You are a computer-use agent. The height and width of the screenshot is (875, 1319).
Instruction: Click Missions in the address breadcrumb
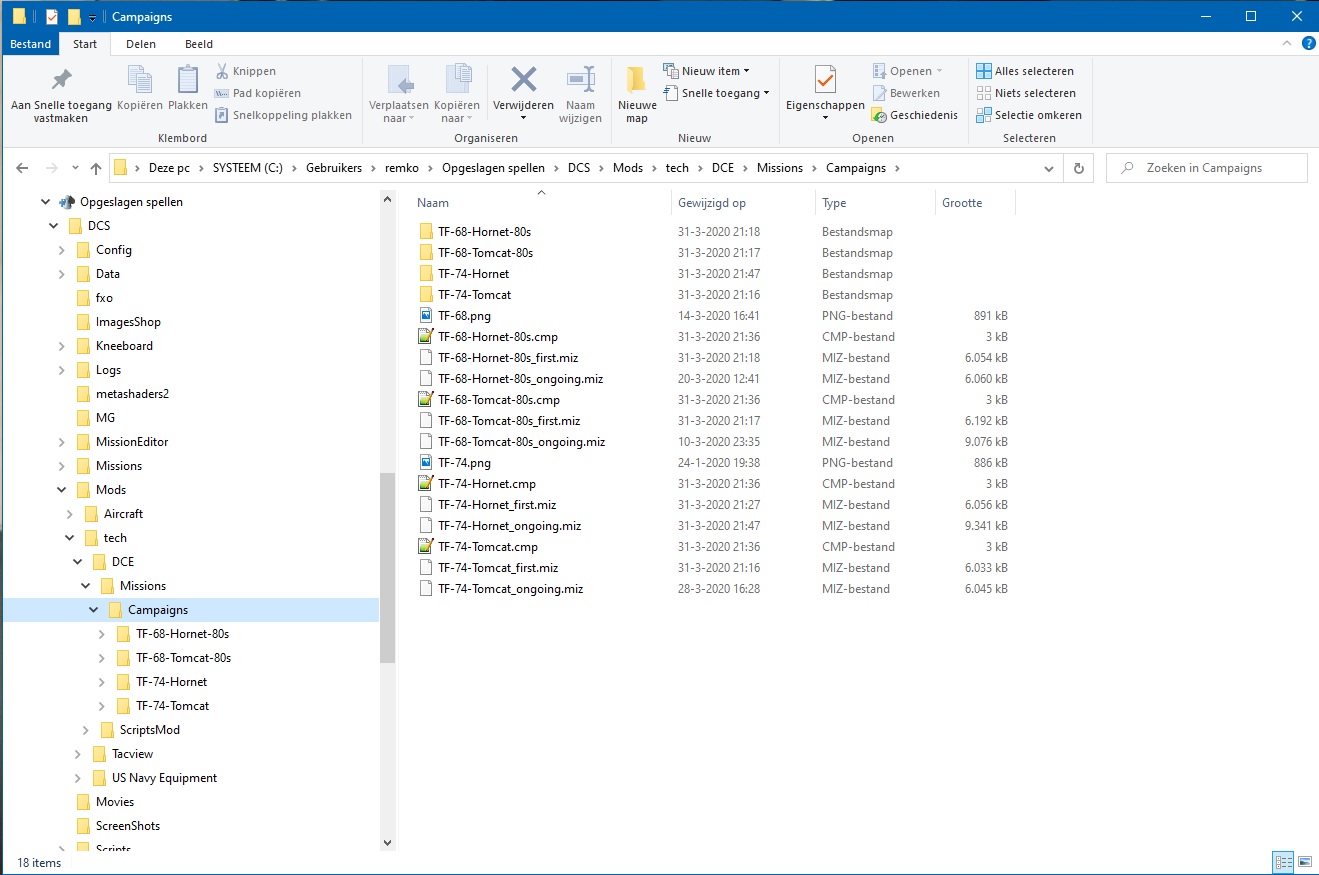pos(780,168)
